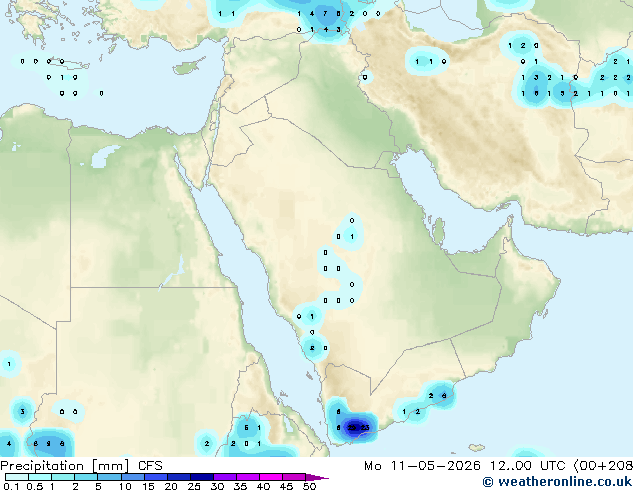Select the legend label '20'
Viewport: 634px width, 490px height.
(171, 486)
